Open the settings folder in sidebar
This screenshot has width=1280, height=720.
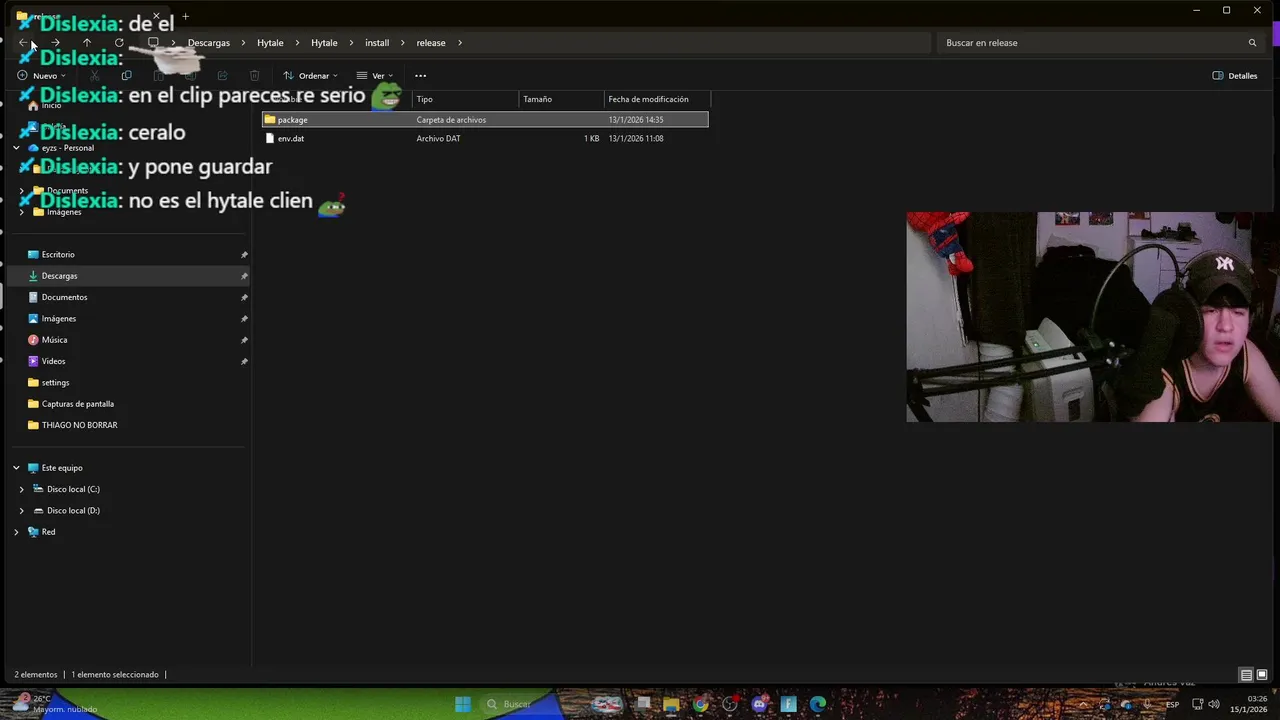point(55,383)
